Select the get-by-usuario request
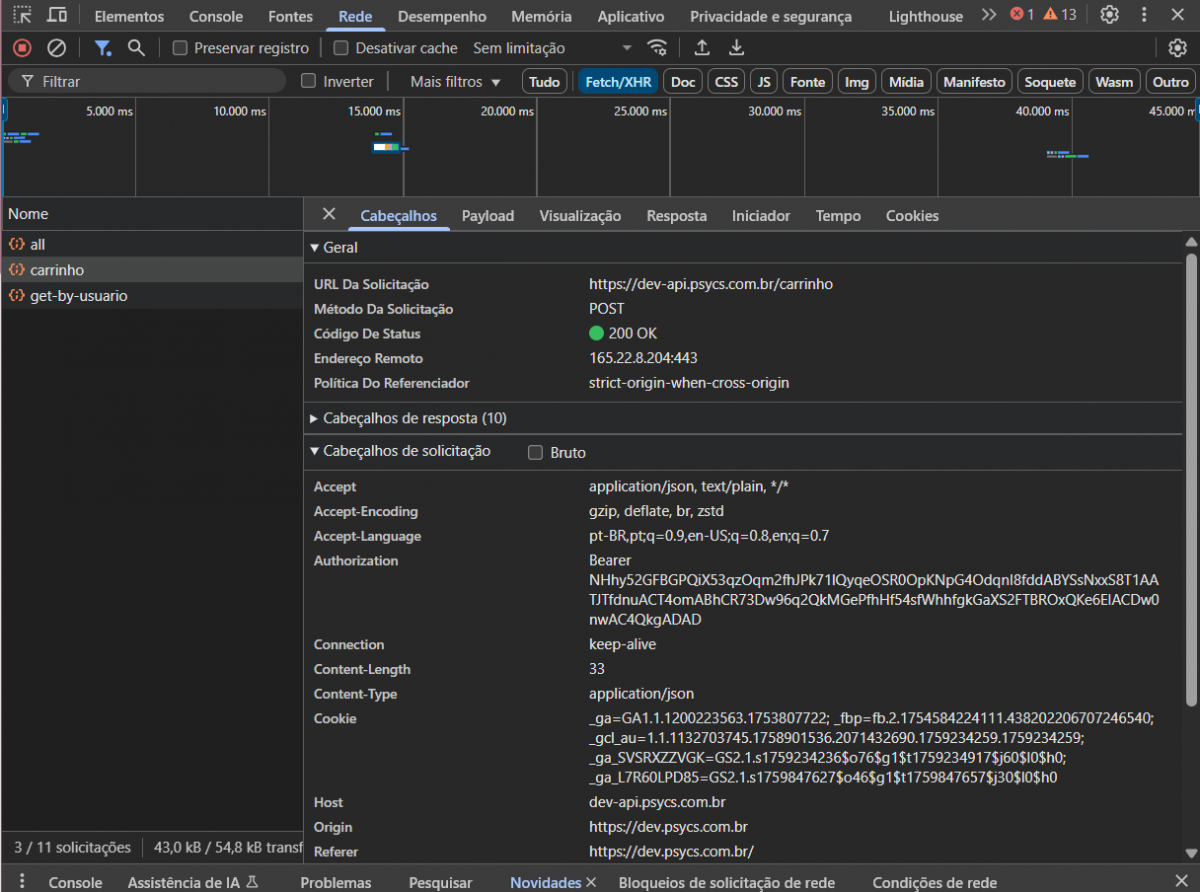This screenshot has height=892, width=1200. click(78, 296)
